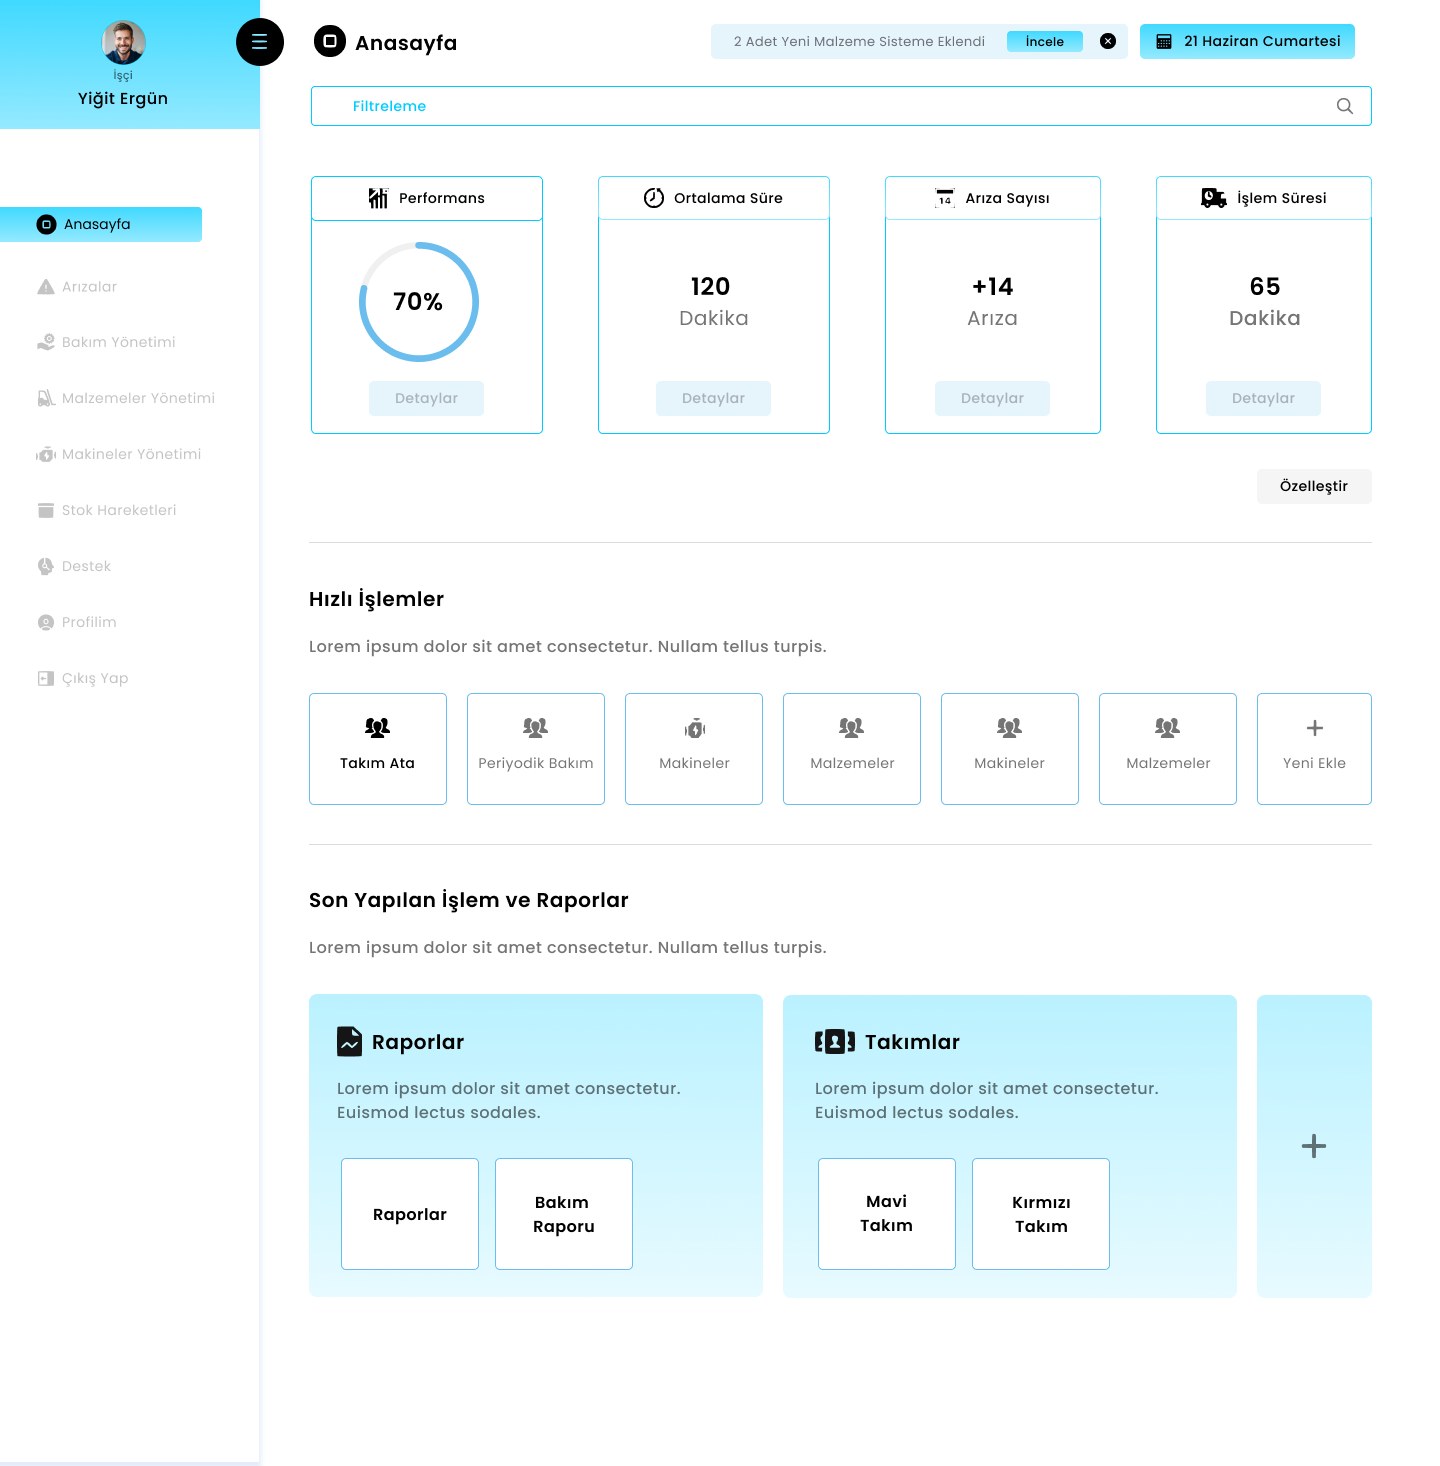Screen dimensions: 1440x1466
Task: Open the Bakım Raporu tile
Action: [x=564, y=1214]
